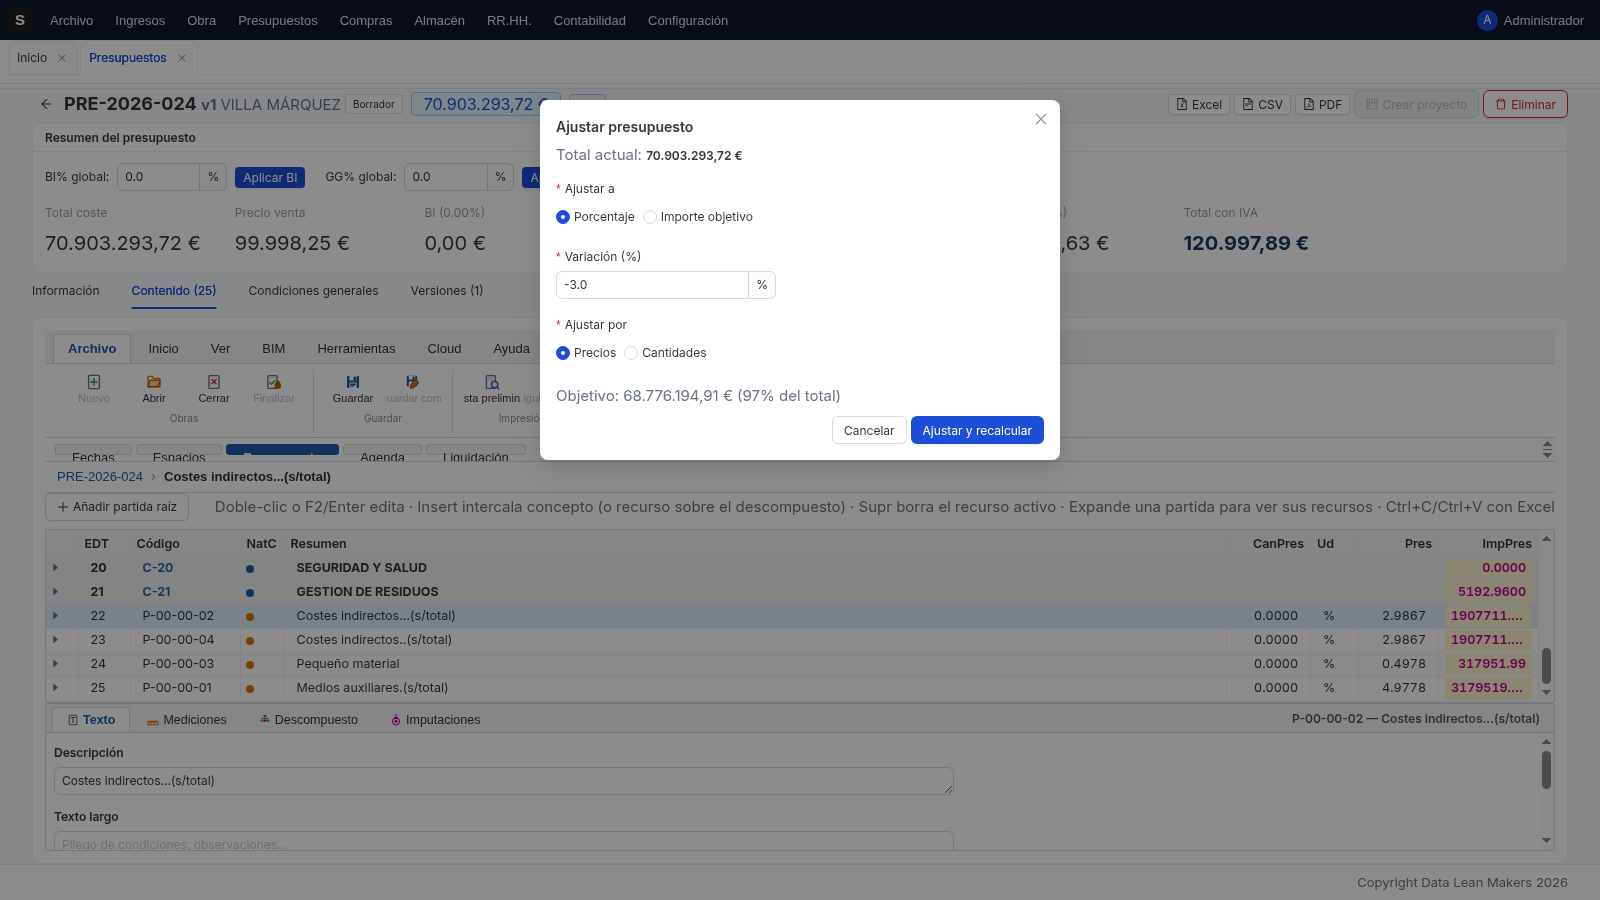Close the Ajustar presupuesto dialog with X
This screenshot has width=1600, height=900.
(x=1041, y=119)
